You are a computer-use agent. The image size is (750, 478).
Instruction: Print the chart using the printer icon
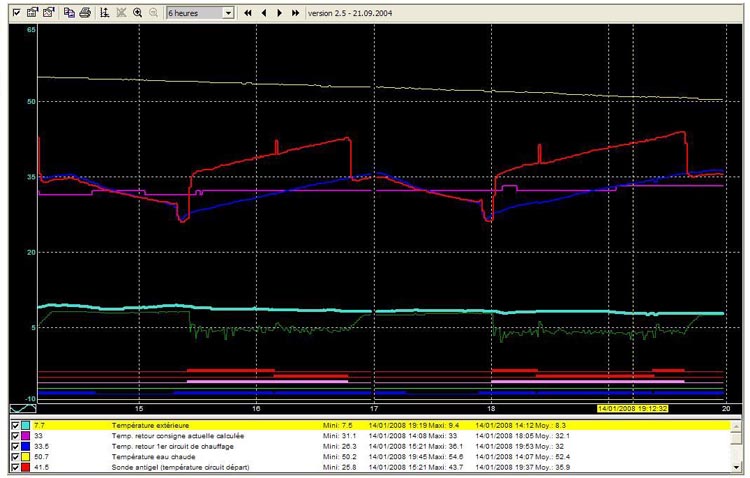85,13
